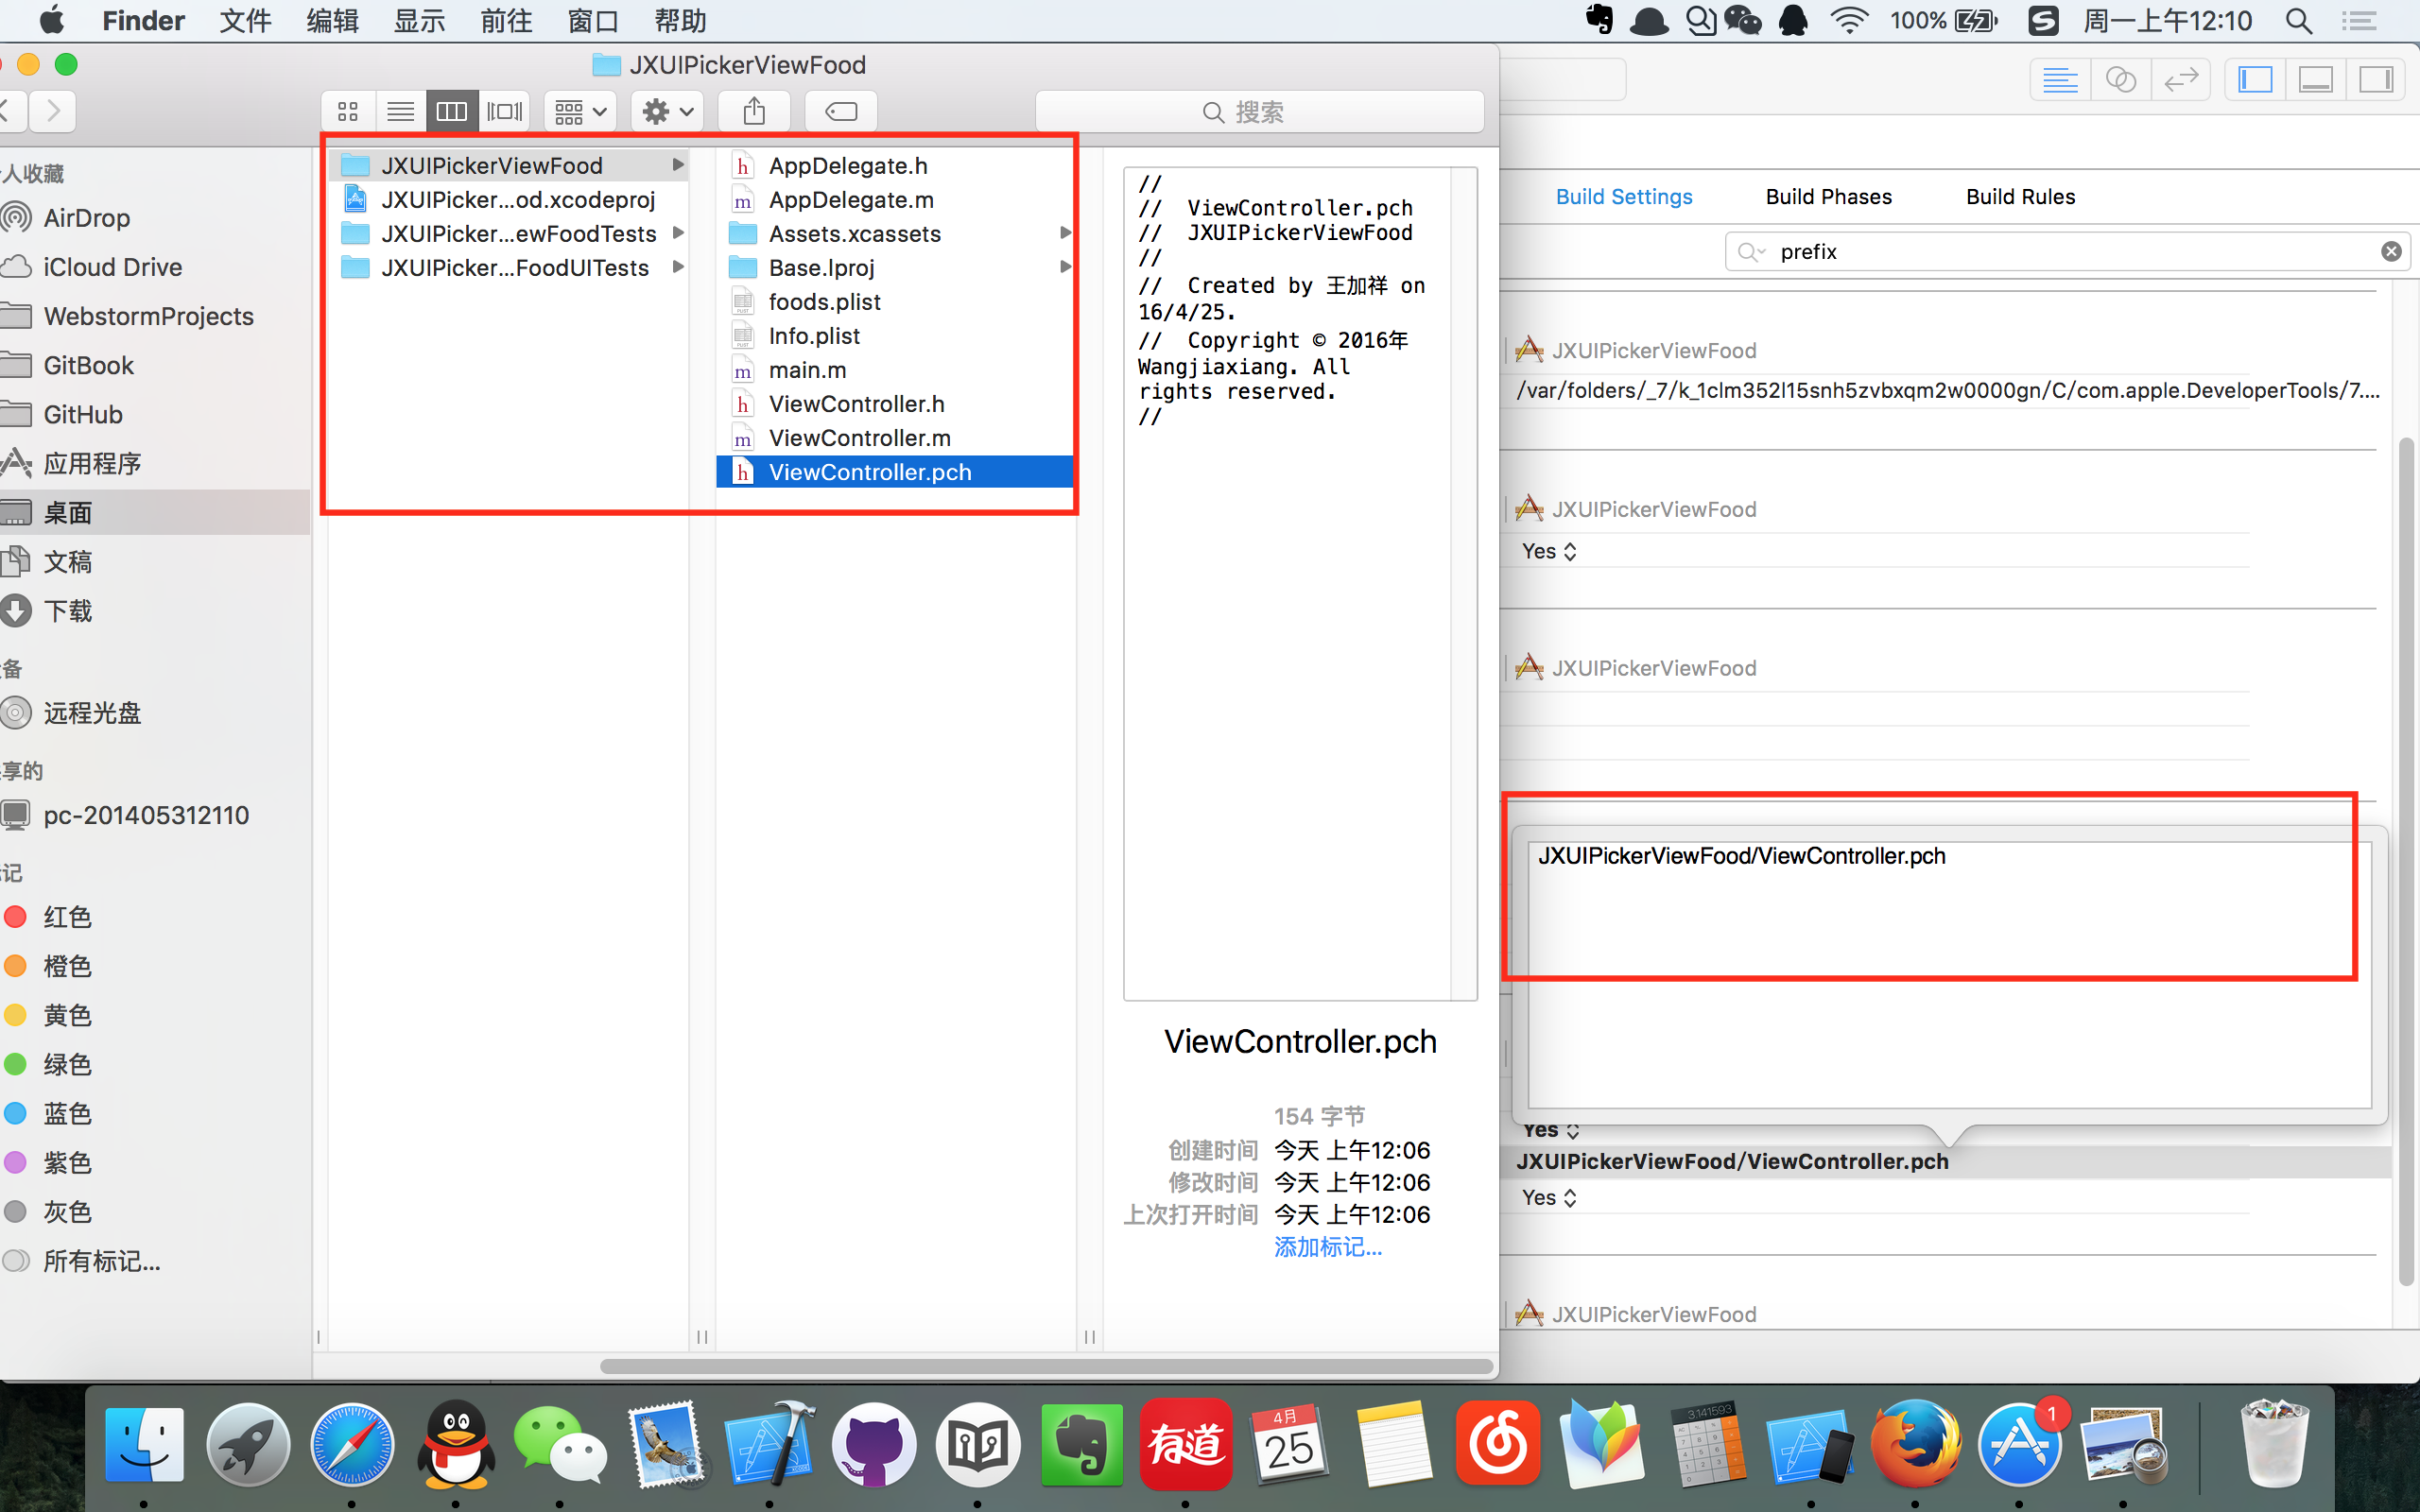Open Spotlight search in the menu bar
This screenshot has height=1512, width=2420.
2298,21
